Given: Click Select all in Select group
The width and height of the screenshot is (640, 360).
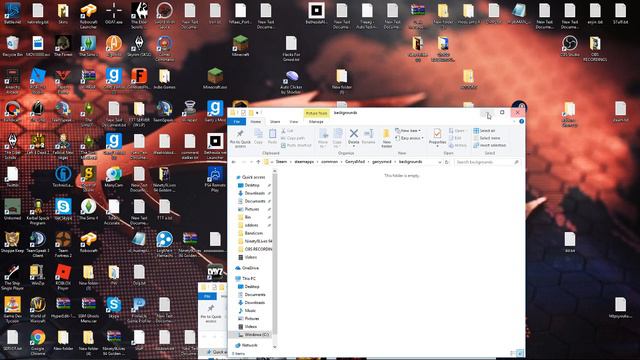Looking at the screenshot, I should [x=484, y=131].
